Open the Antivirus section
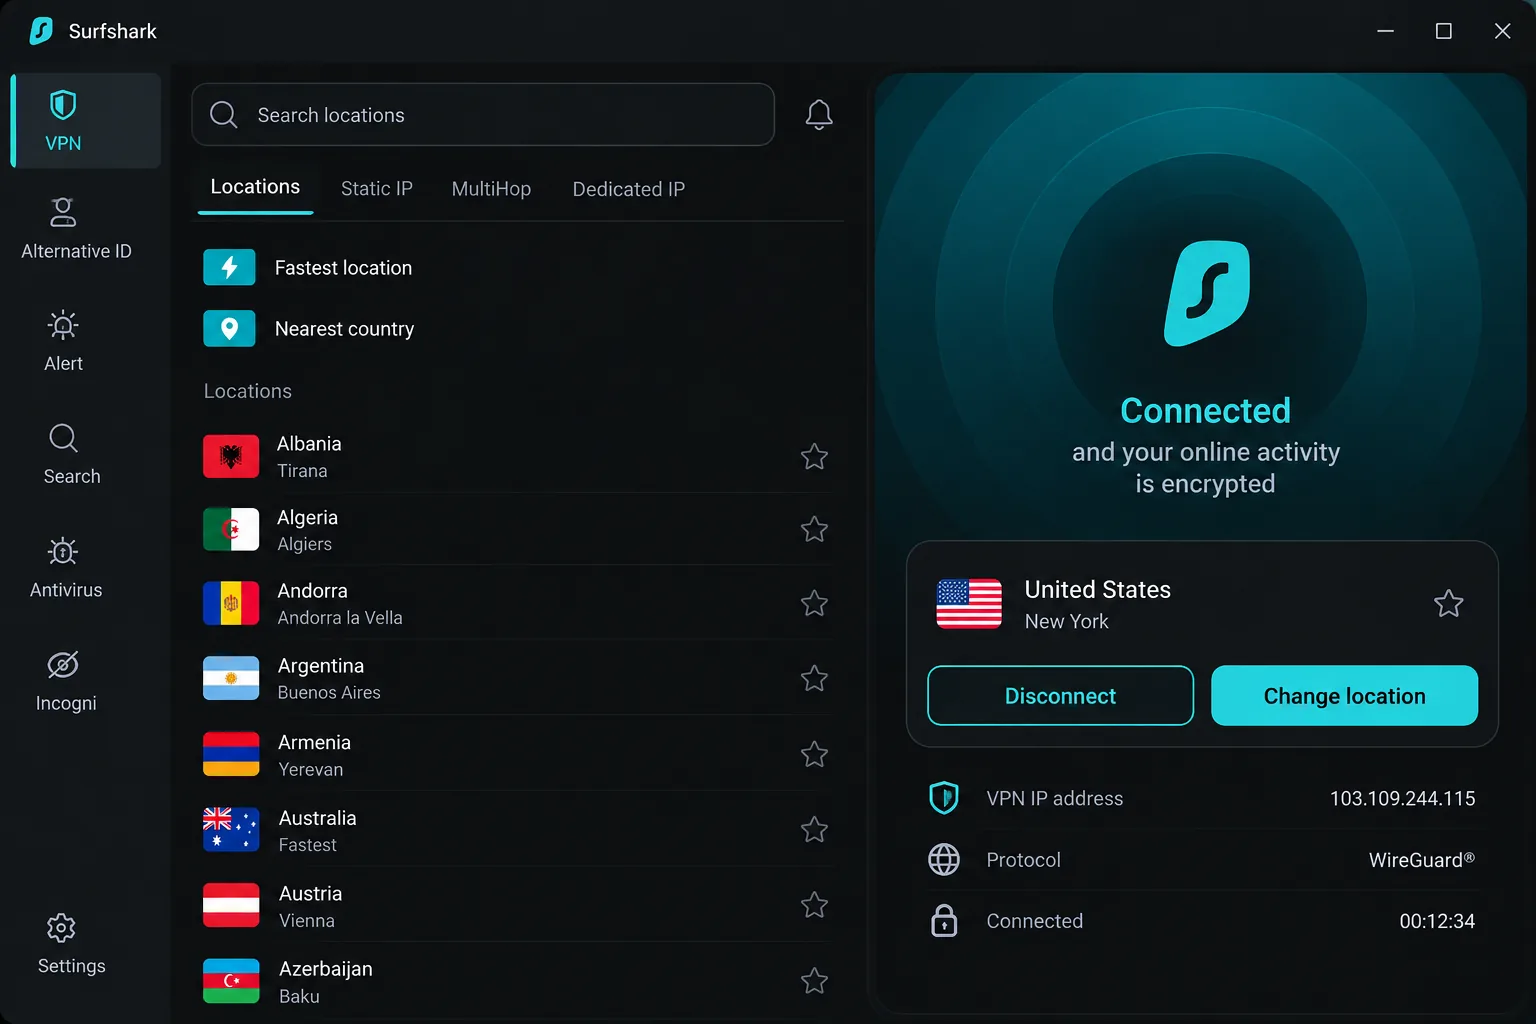The width and height of the screenshot is (1536, 1024). [66, 567]
